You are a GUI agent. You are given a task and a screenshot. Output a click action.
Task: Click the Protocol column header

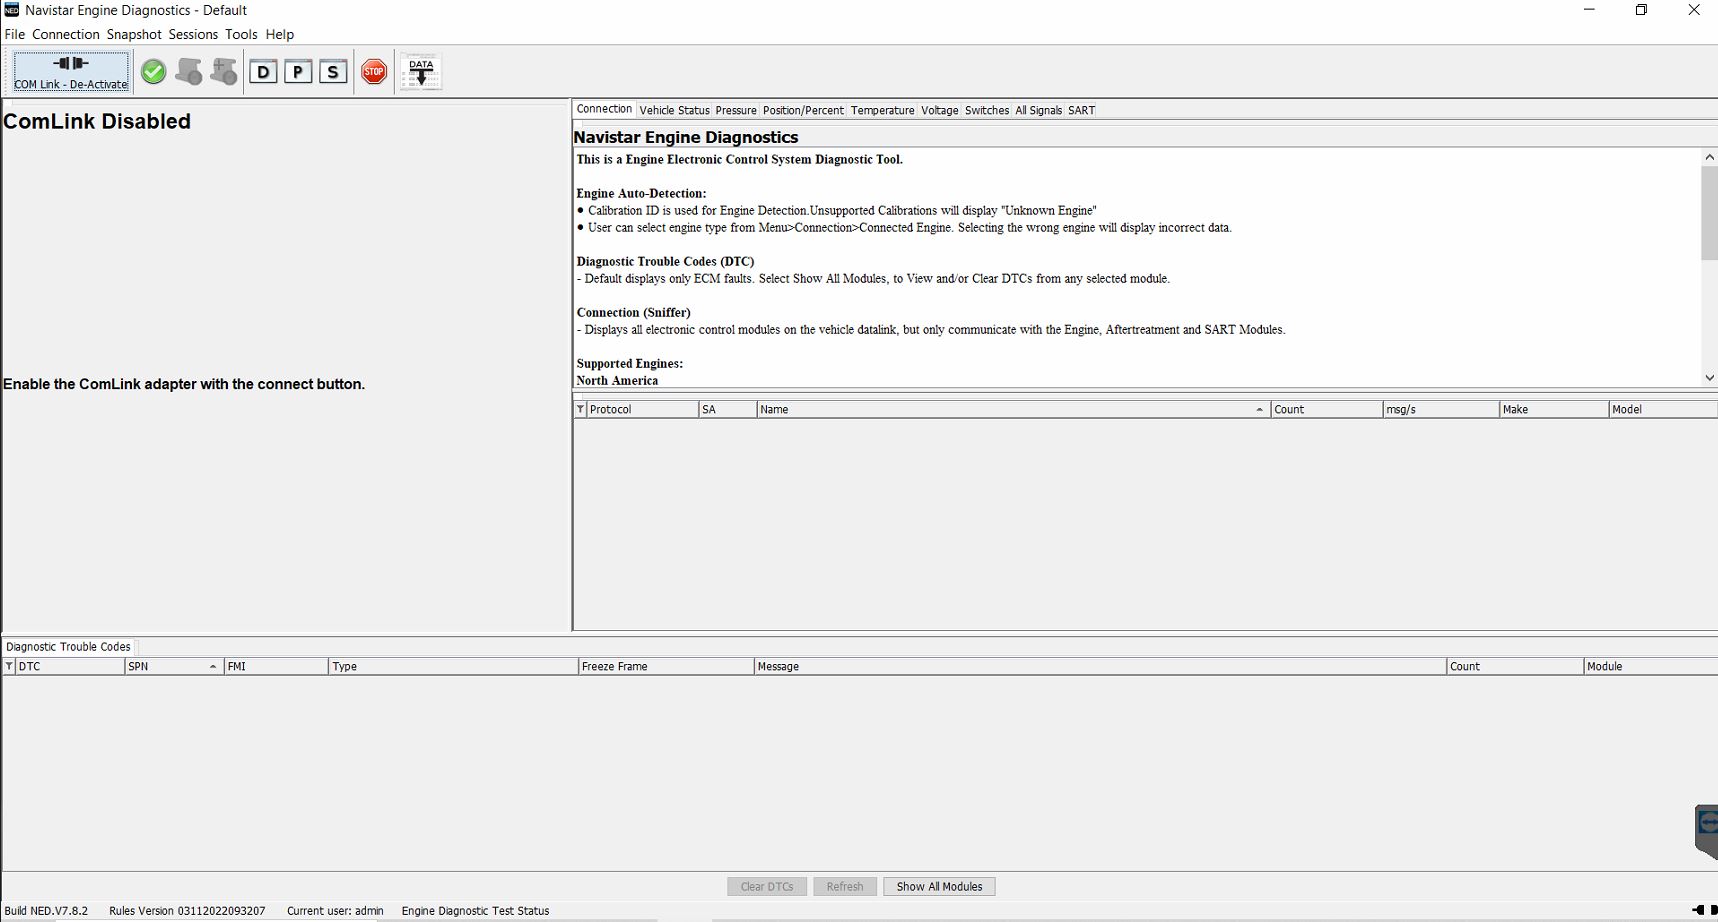click(642, 409)
